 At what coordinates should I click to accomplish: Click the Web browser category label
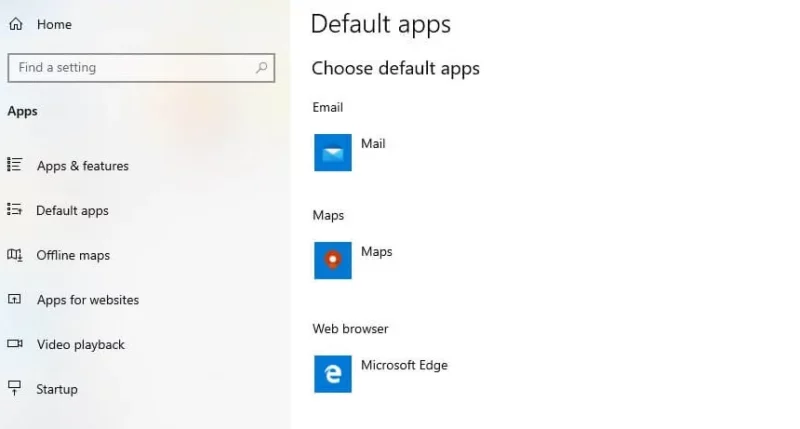(350, 329)
